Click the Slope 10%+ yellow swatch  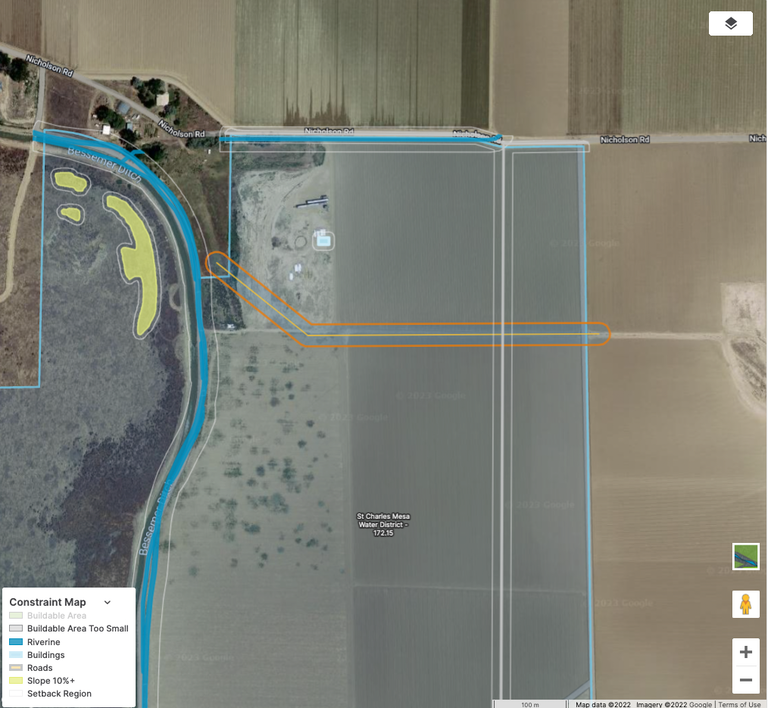pyautogui.click(x=16, y=681)
